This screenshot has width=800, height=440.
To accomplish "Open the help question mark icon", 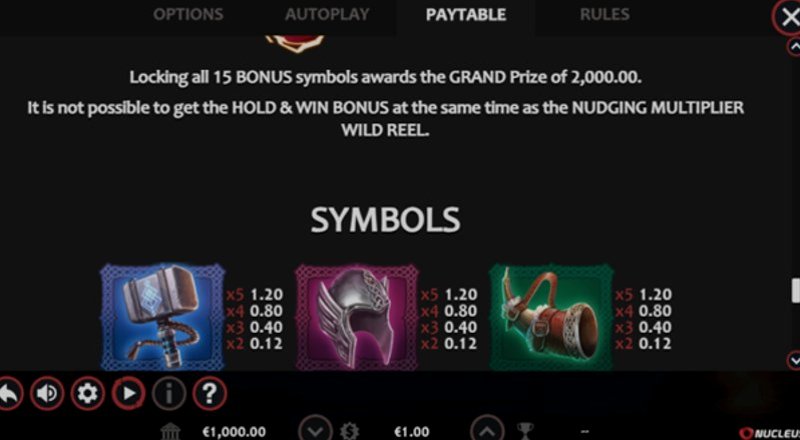I will [210, 394].
